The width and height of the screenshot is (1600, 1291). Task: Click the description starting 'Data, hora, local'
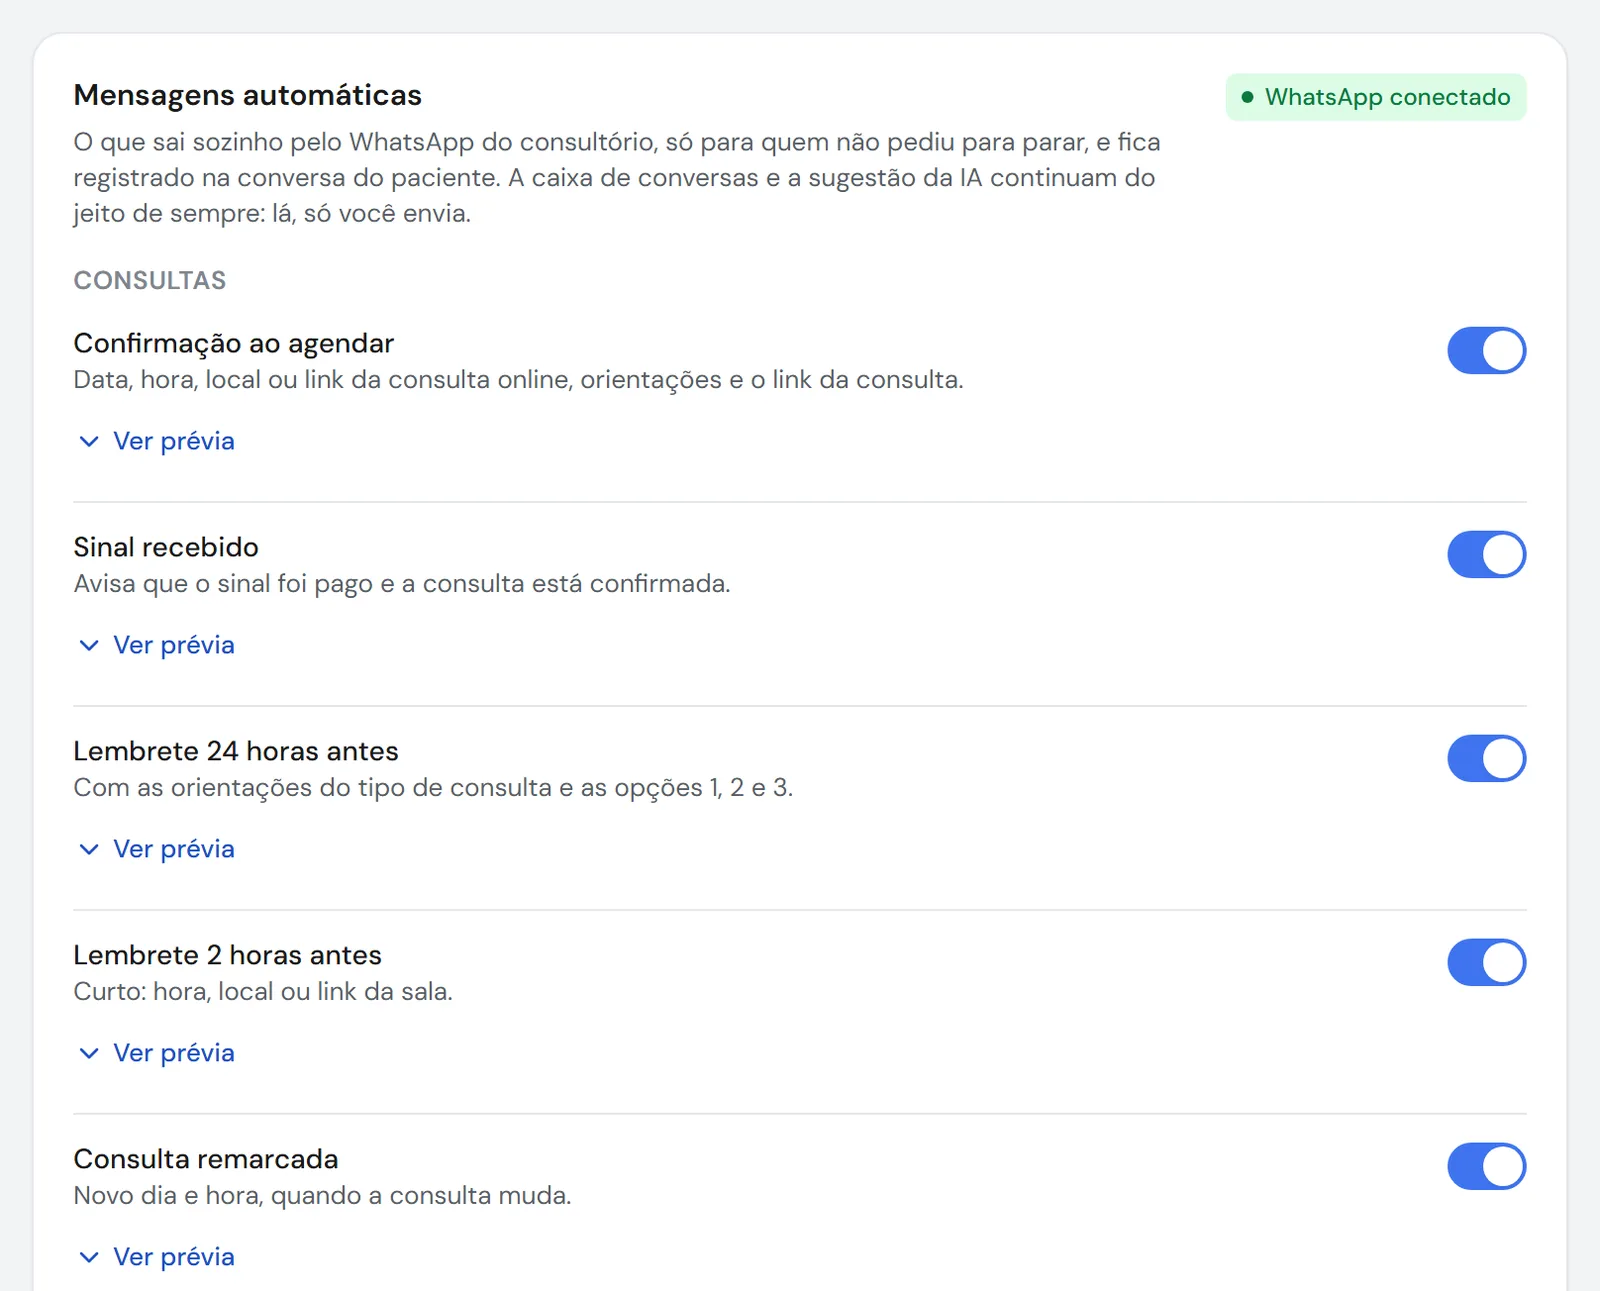(519, 380)
